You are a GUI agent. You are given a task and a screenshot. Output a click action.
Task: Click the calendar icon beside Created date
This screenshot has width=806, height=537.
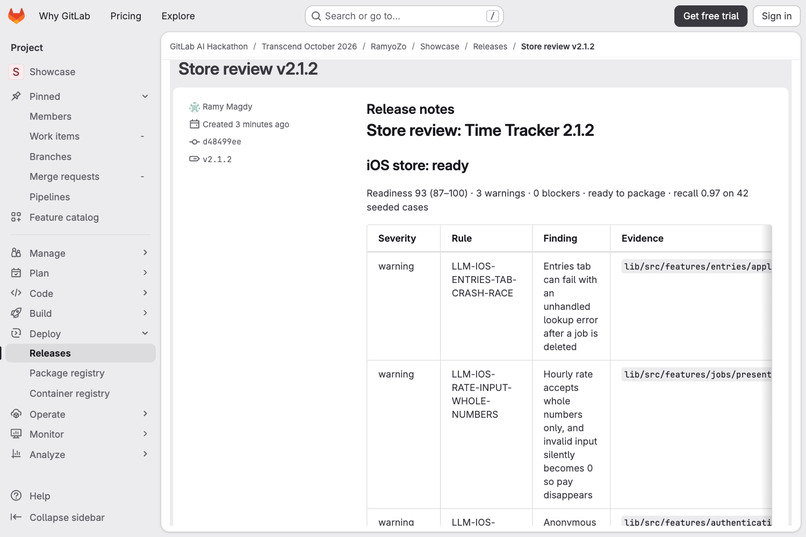click(194, 124)
